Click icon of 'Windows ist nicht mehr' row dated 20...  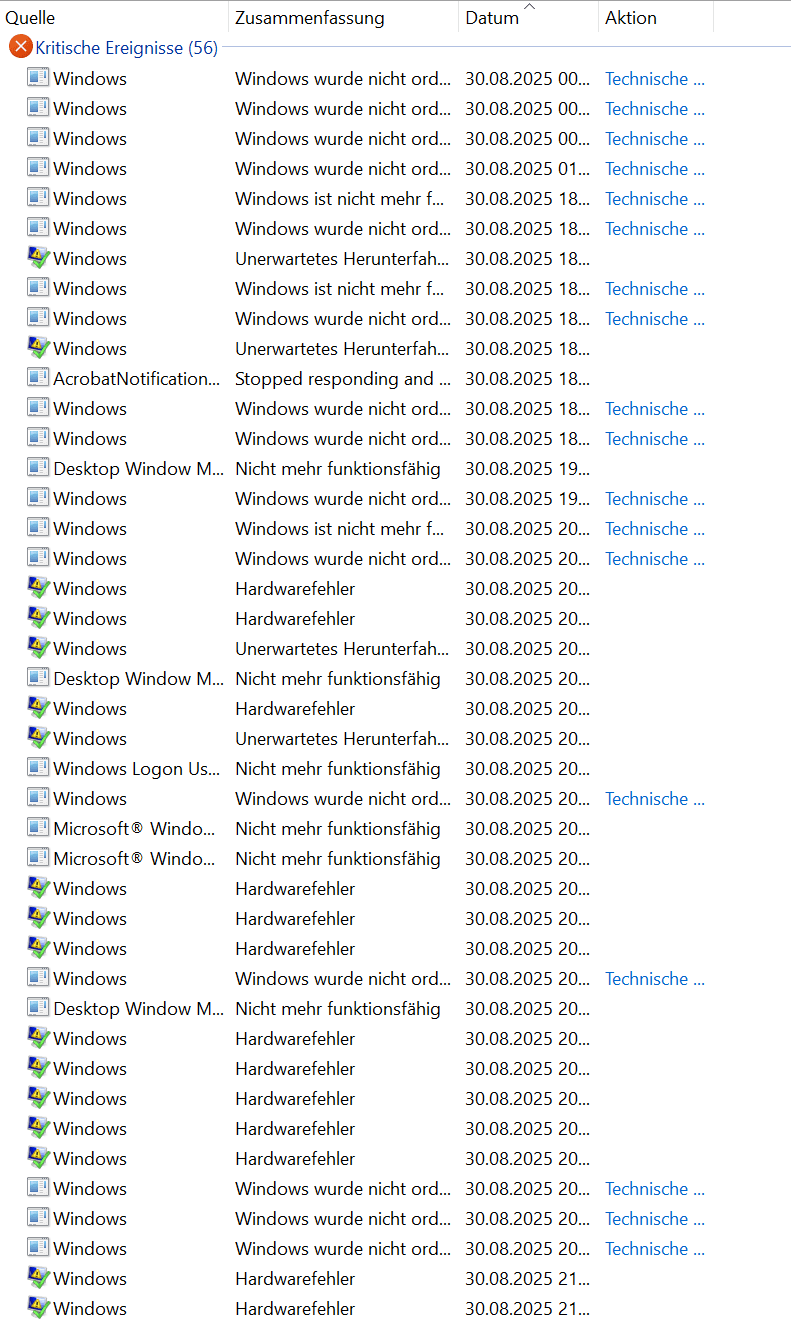pos(38,528)
